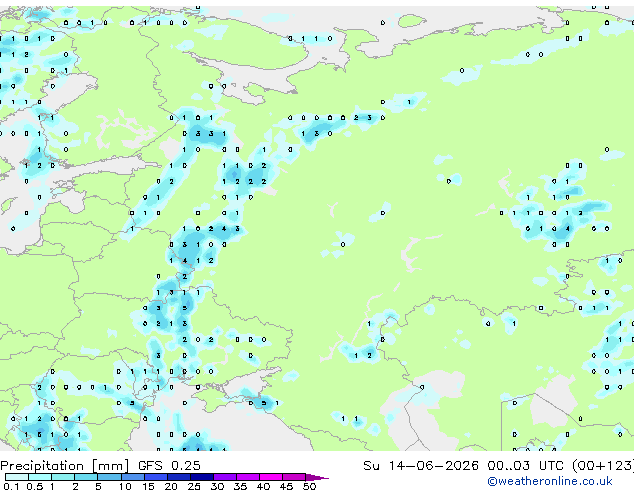Click the 25–30 mm dark navy legend box
The width and height of the screenshot is (634, 490).
click(202, 477)
